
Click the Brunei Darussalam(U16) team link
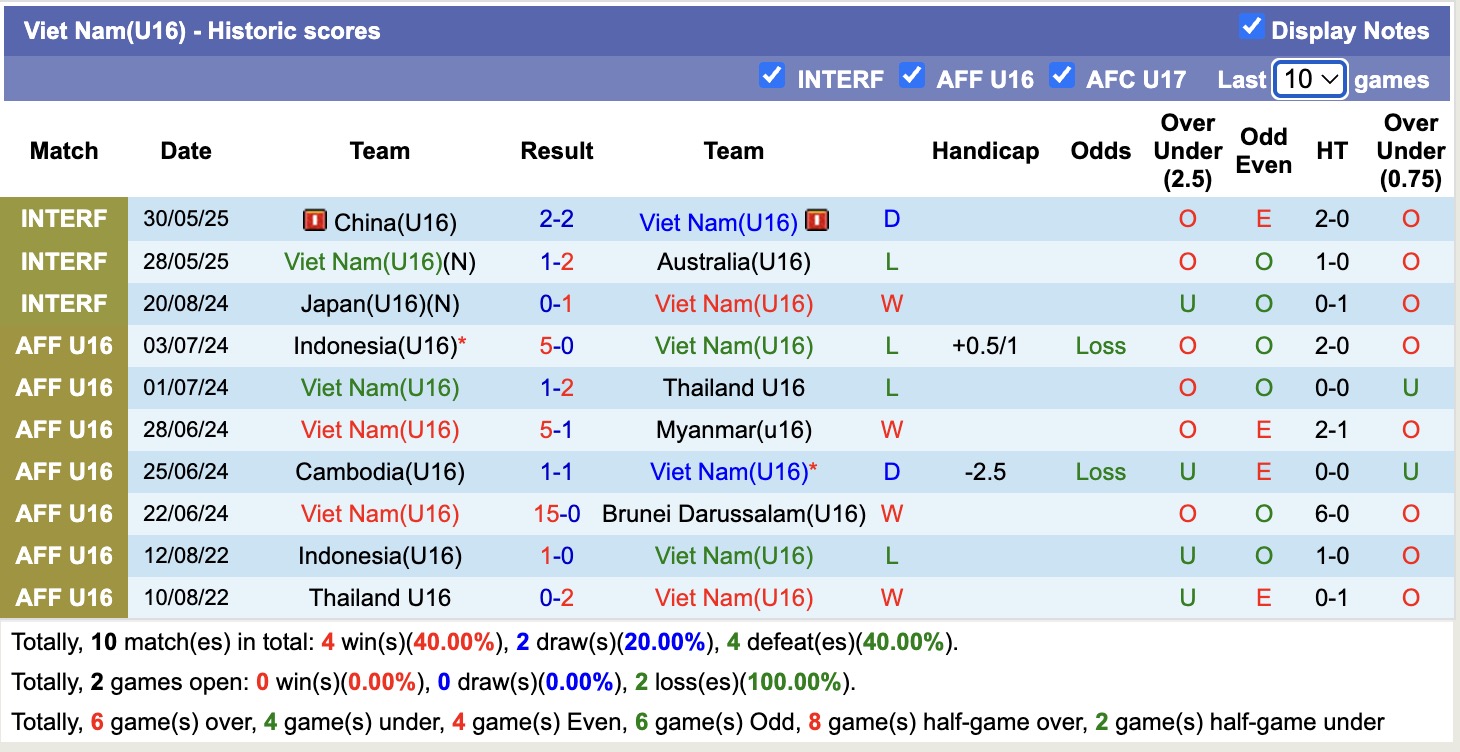pyautogui.click(x=733, y=514)
